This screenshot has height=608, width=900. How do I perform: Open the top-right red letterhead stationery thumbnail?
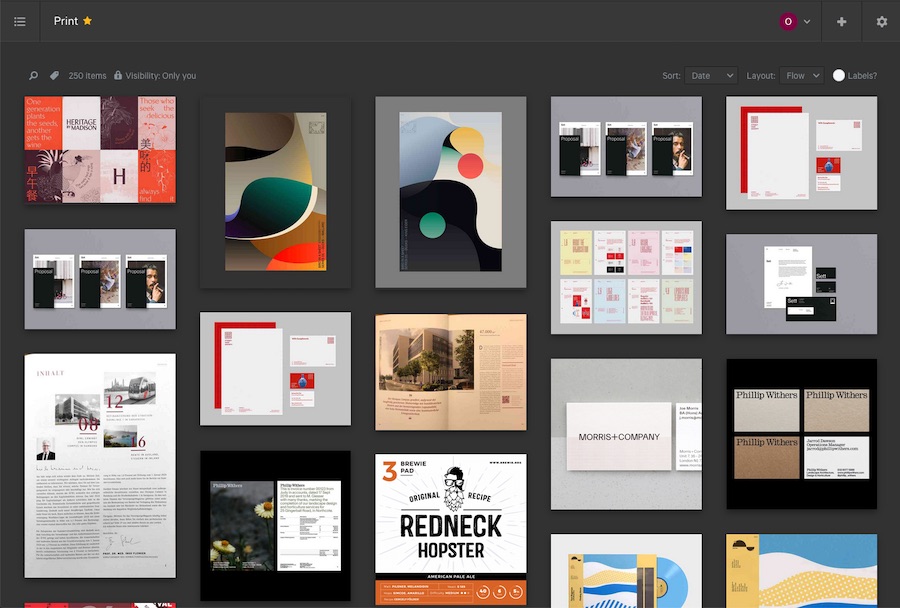801,153
